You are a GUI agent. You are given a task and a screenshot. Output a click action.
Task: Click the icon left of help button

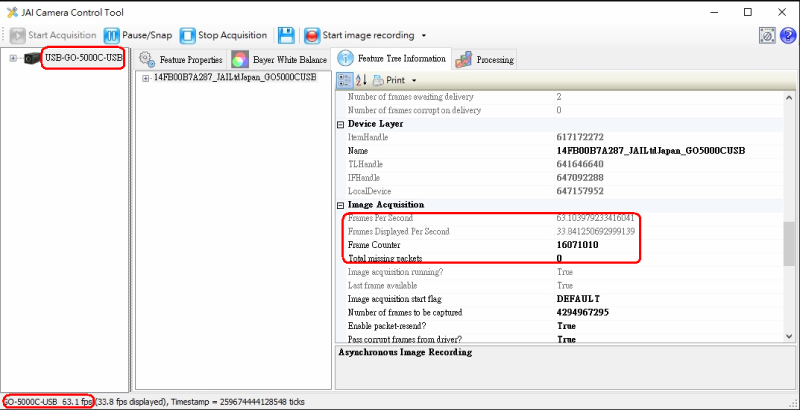(765, 36)
